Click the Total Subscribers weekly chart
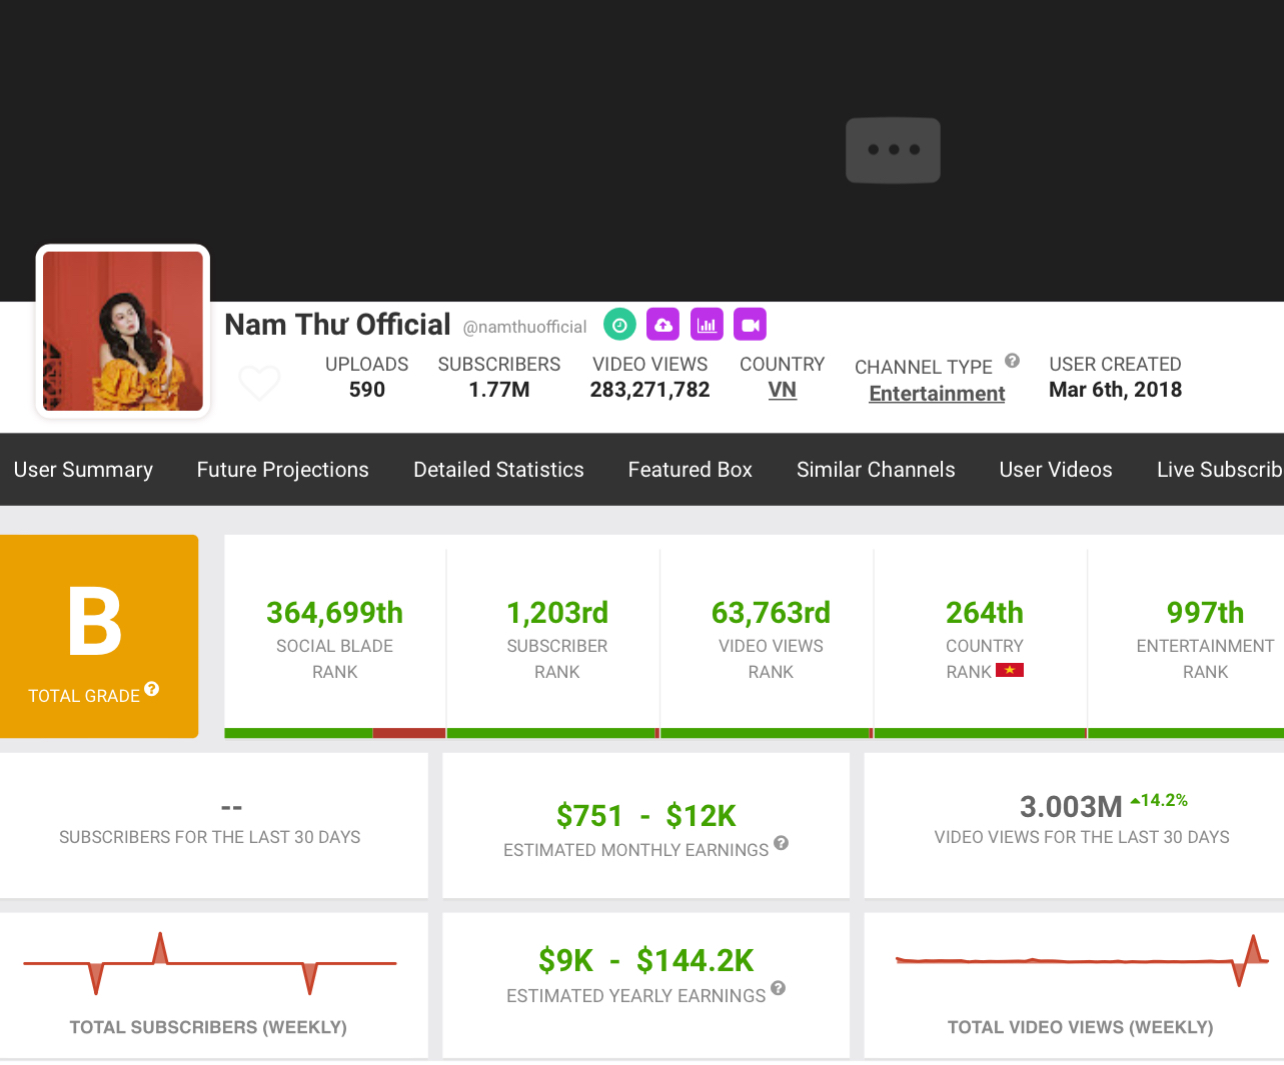1284x1065 pixels. coord(210,963)
